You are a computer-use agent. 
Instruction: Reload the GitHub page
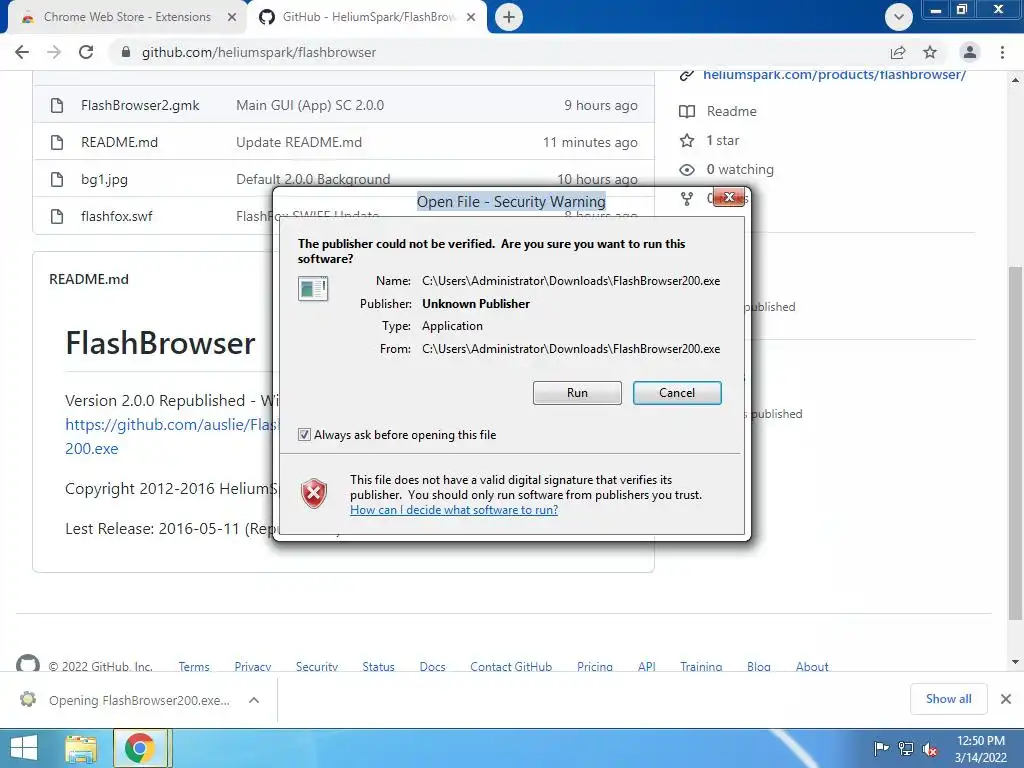[86, 52]
